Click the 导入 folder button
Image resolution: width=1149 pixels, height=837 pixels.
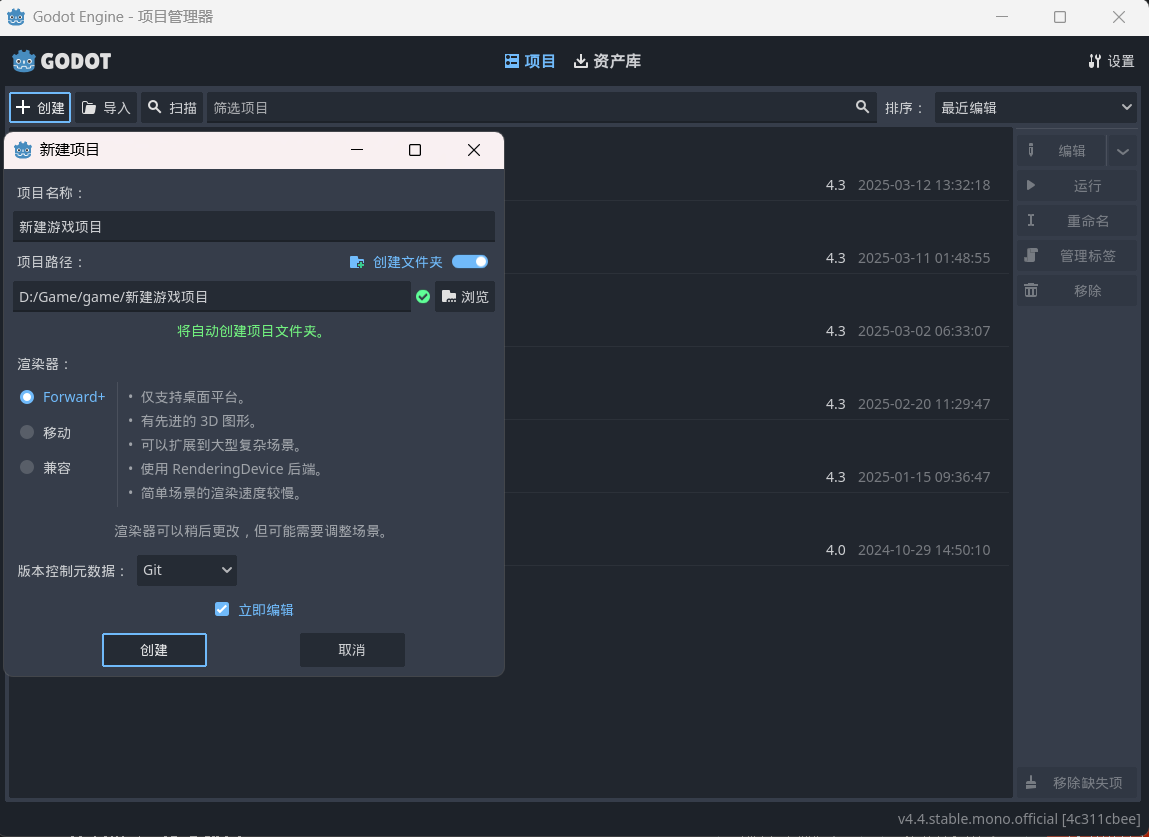click(106, 108)
